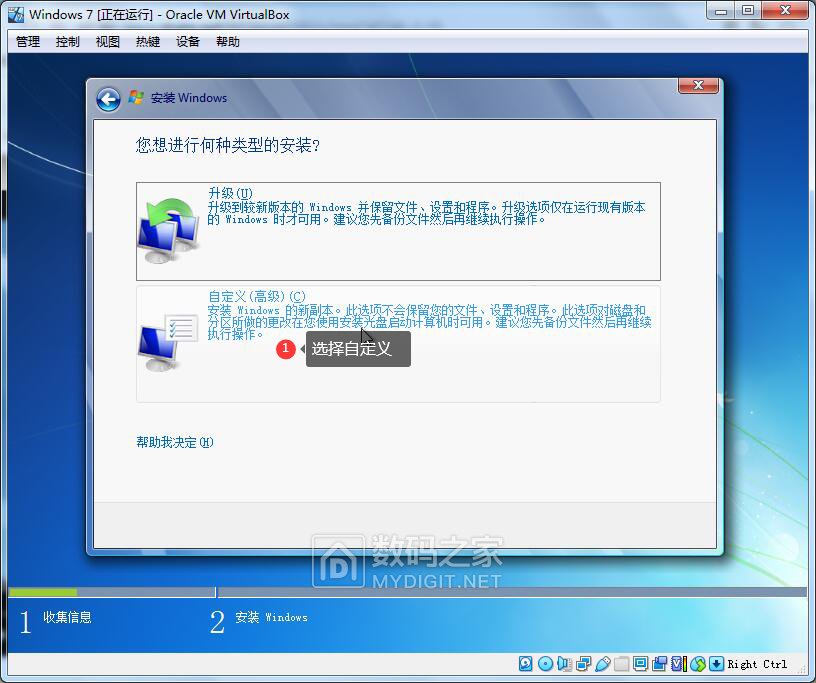Open the mouse integration status icon
The image size is (816, 683).
coord(698,664)
